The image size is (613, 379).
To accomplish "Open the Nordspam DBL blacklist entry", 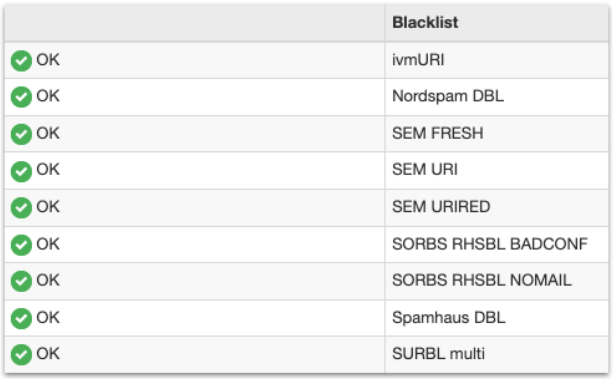I will 448,96.
